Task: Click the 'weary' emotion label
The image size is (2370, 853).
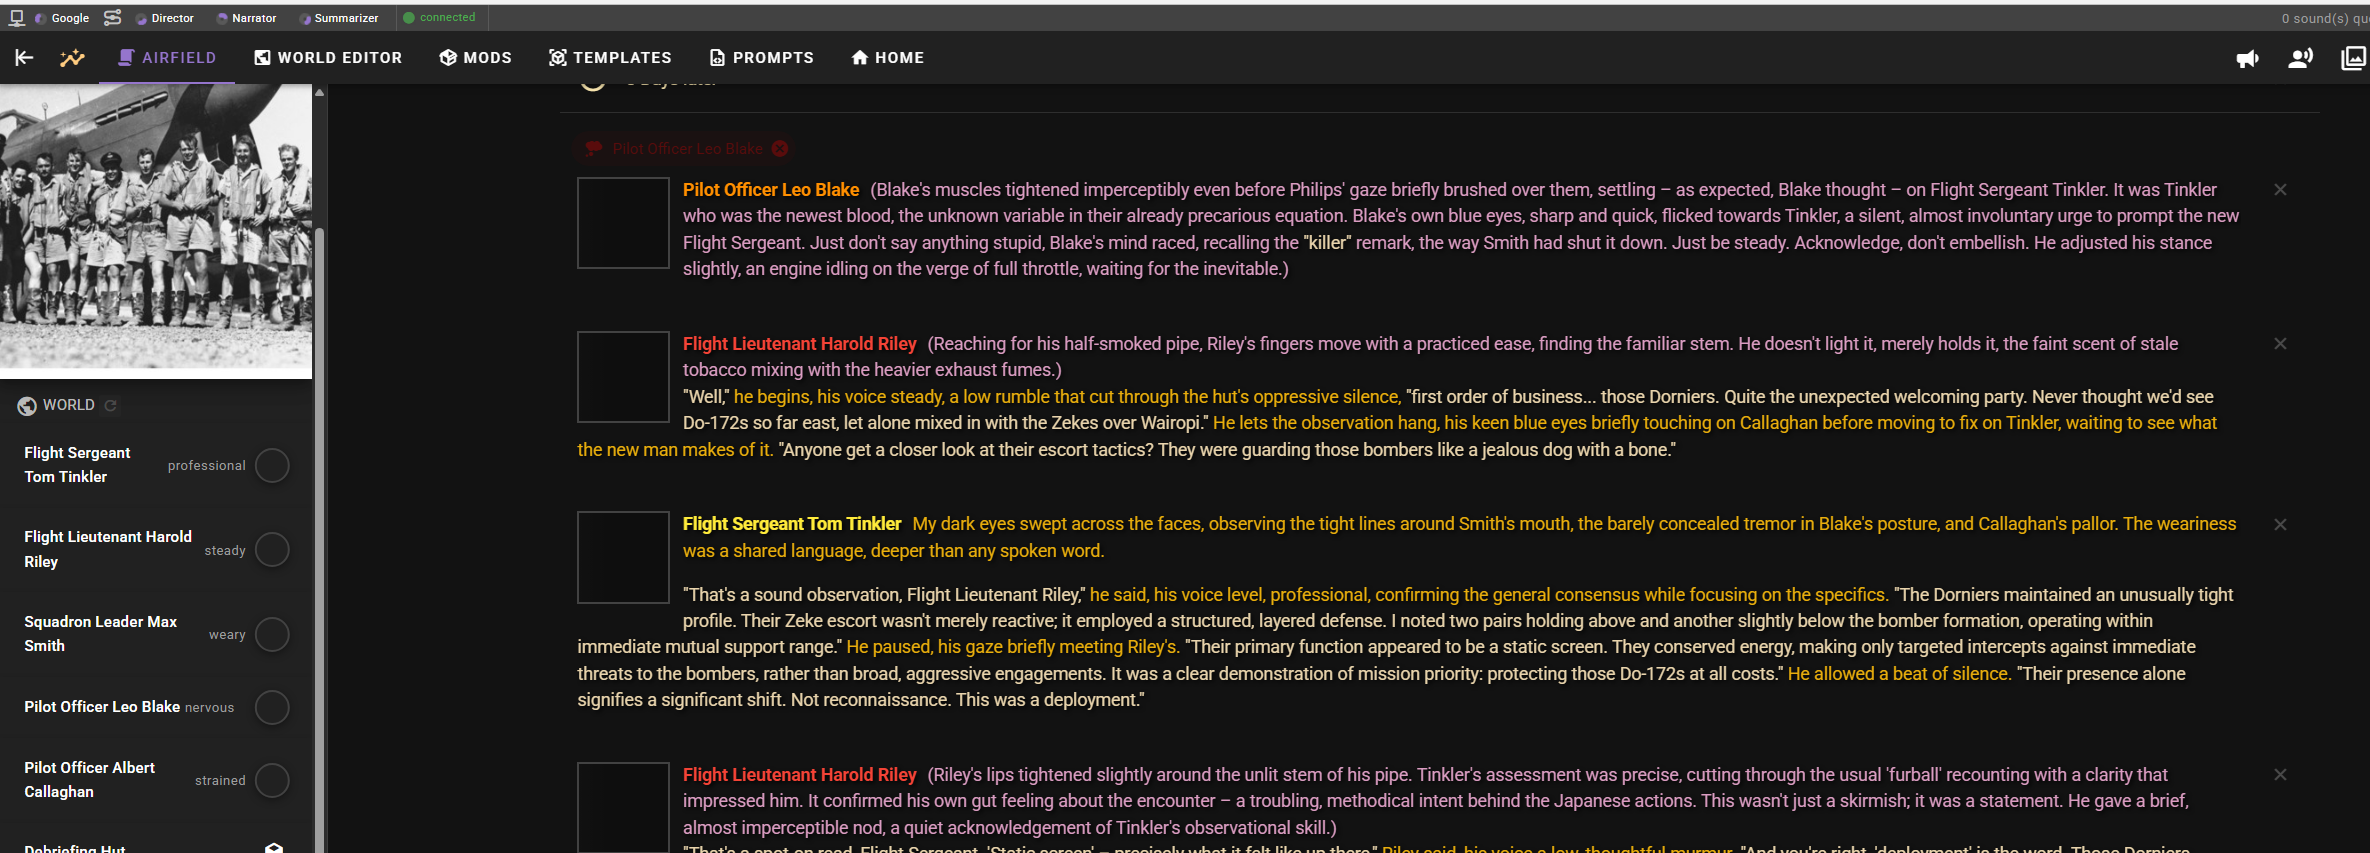Action: (x=227, y=634)
